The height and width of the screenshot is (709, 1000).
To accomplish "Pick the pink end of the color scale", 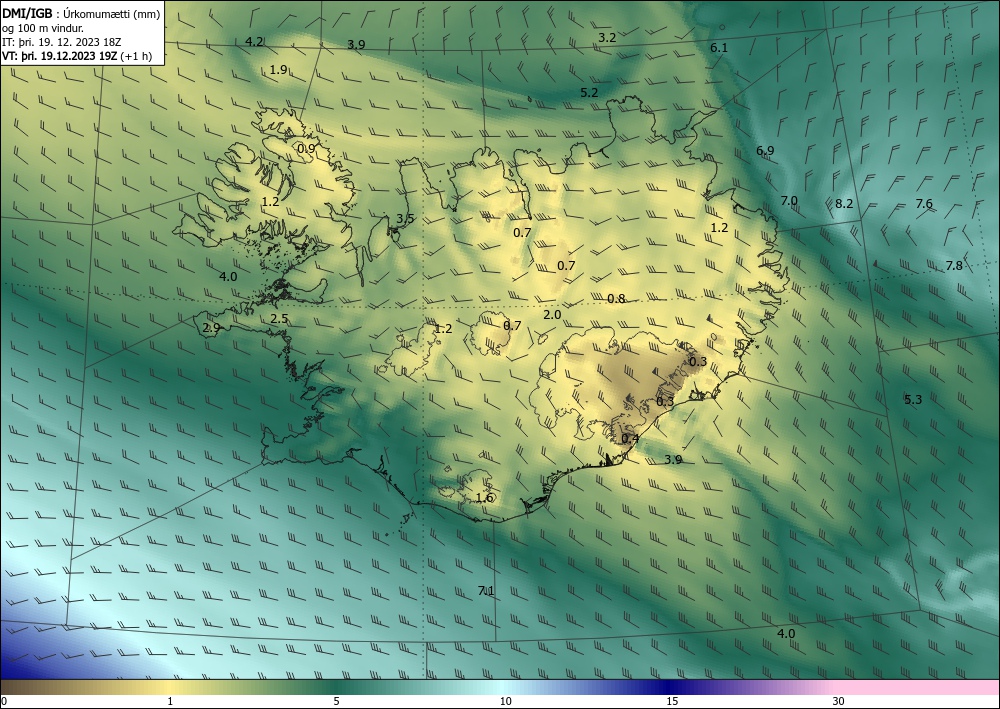I will pyautogui.click(x=918, y=687).
